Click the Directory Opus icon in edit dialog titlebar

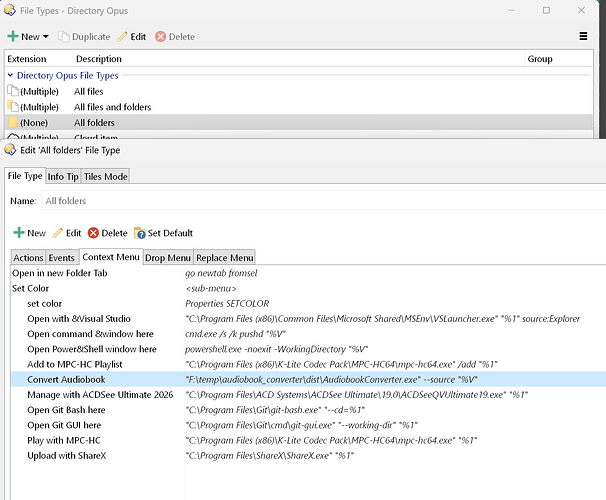10,150
